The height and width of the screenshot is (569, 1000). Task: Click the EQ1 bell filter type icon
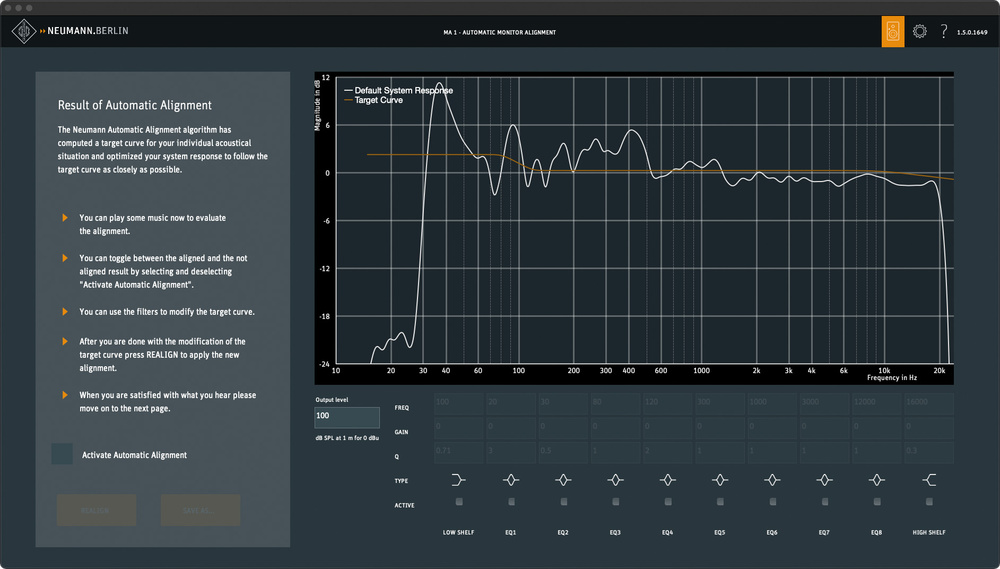coord(511,480)
